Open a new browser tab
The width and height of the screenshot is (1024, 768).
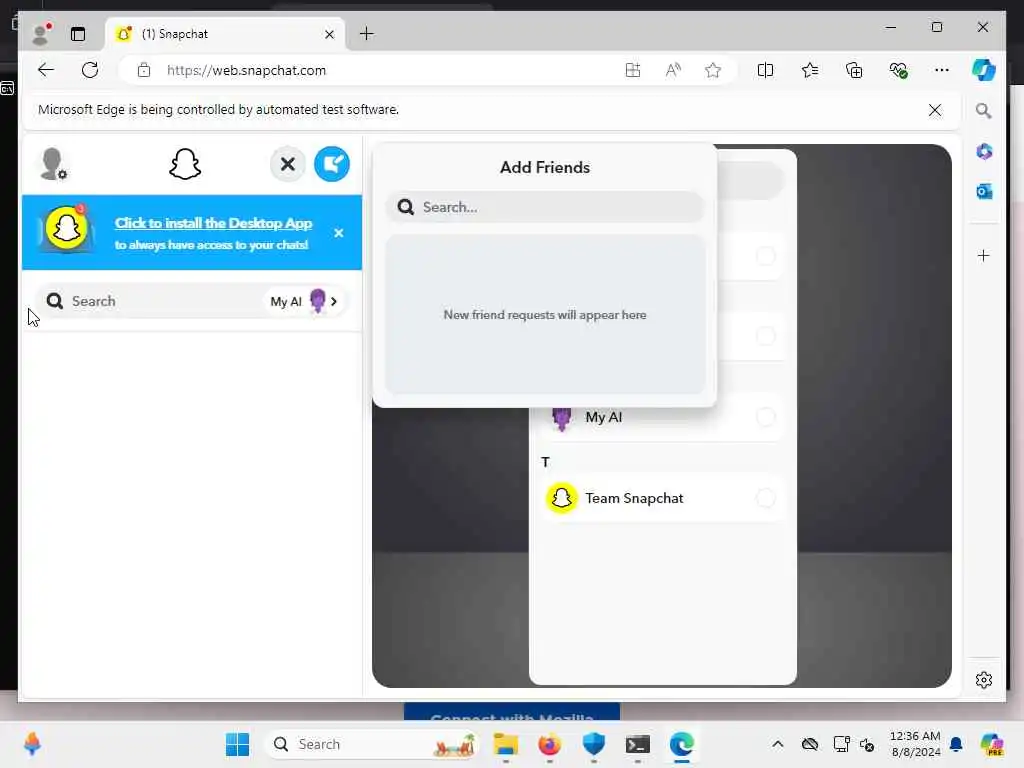click(367, 34)
